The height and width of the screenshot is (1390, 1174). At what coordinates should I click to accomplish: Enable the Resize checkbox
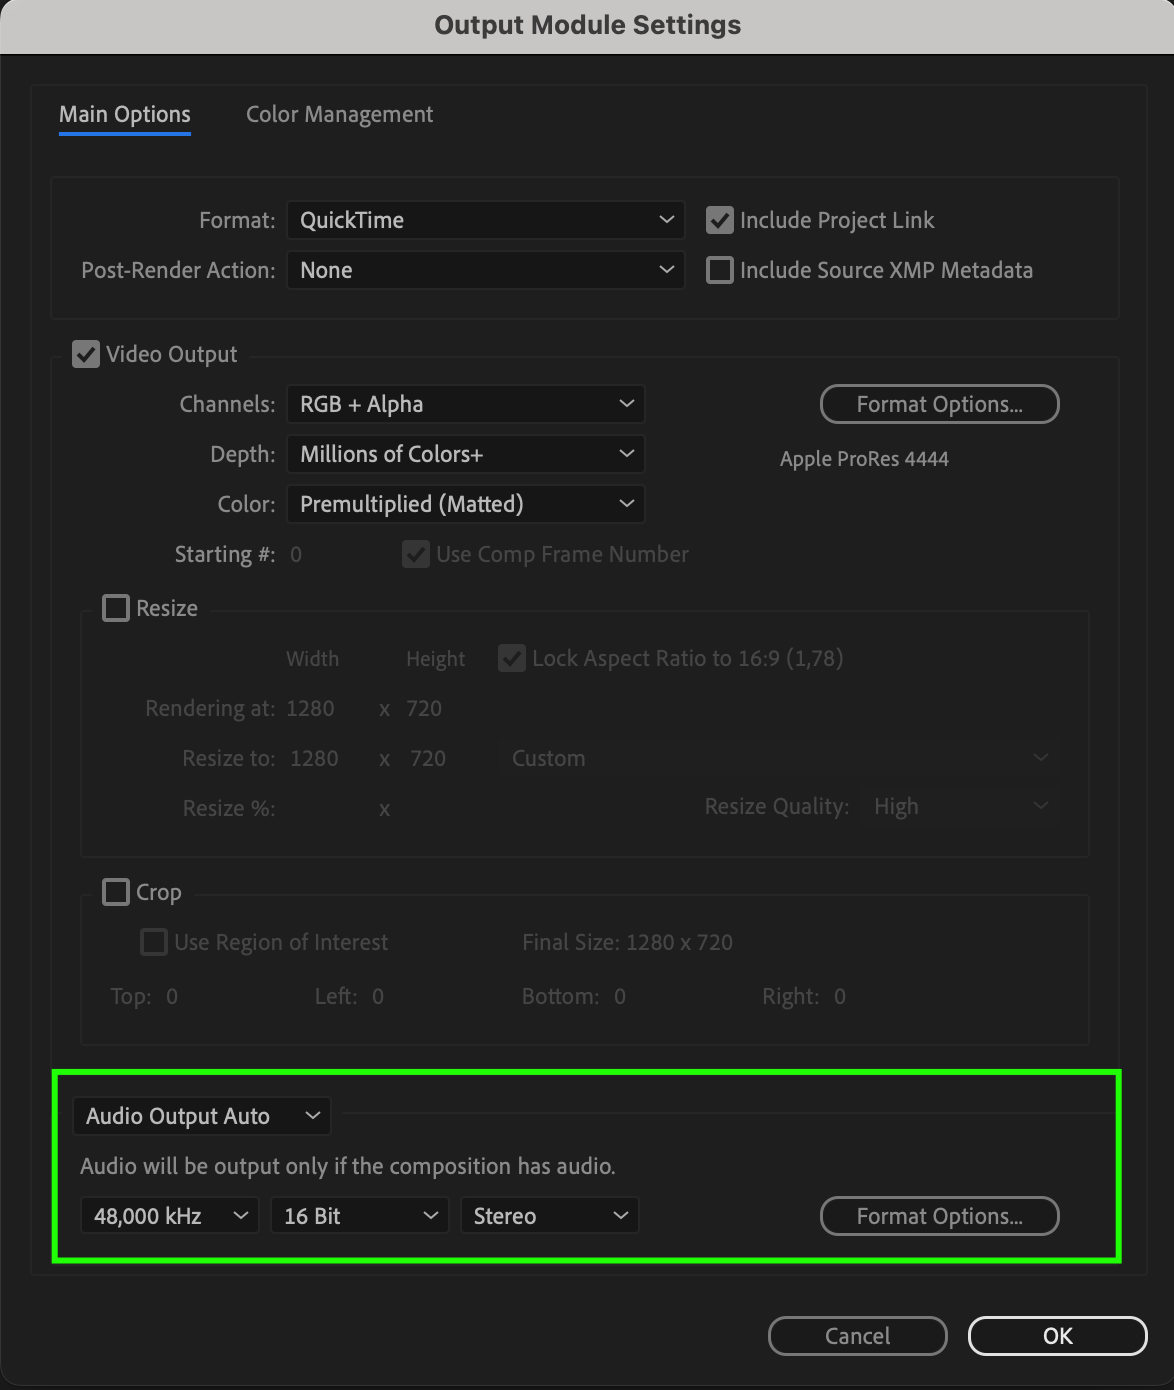tap(116, 608)
